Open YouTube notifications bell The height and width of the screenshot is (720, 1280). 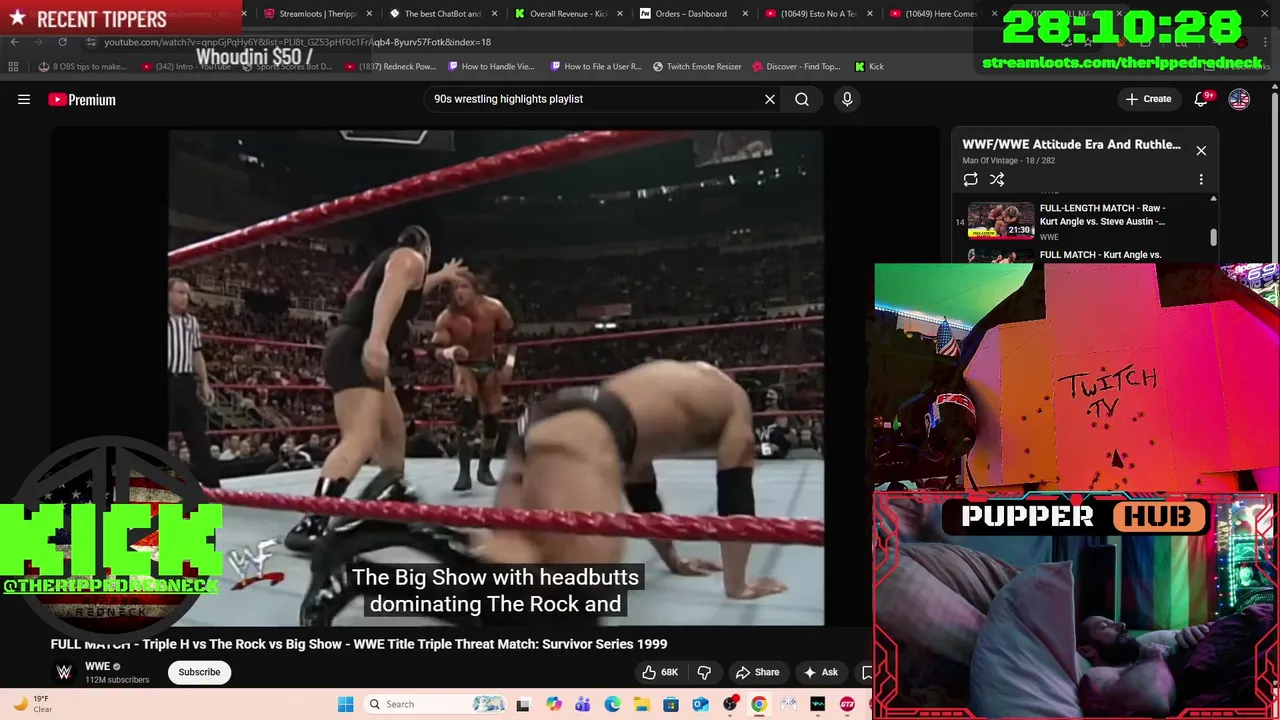pos(1202,99)
